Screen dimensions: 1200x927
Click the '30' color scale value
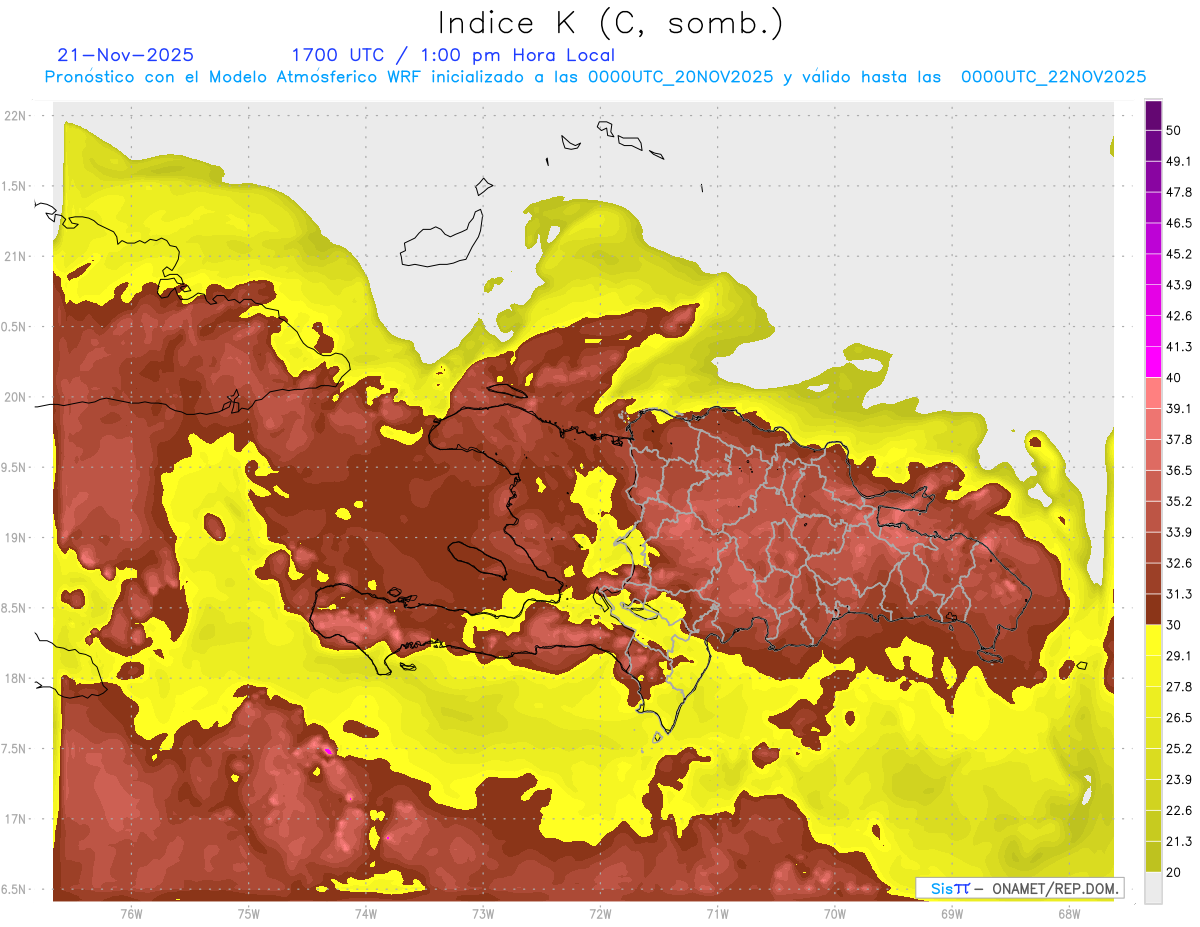(x=1174, y=625)
